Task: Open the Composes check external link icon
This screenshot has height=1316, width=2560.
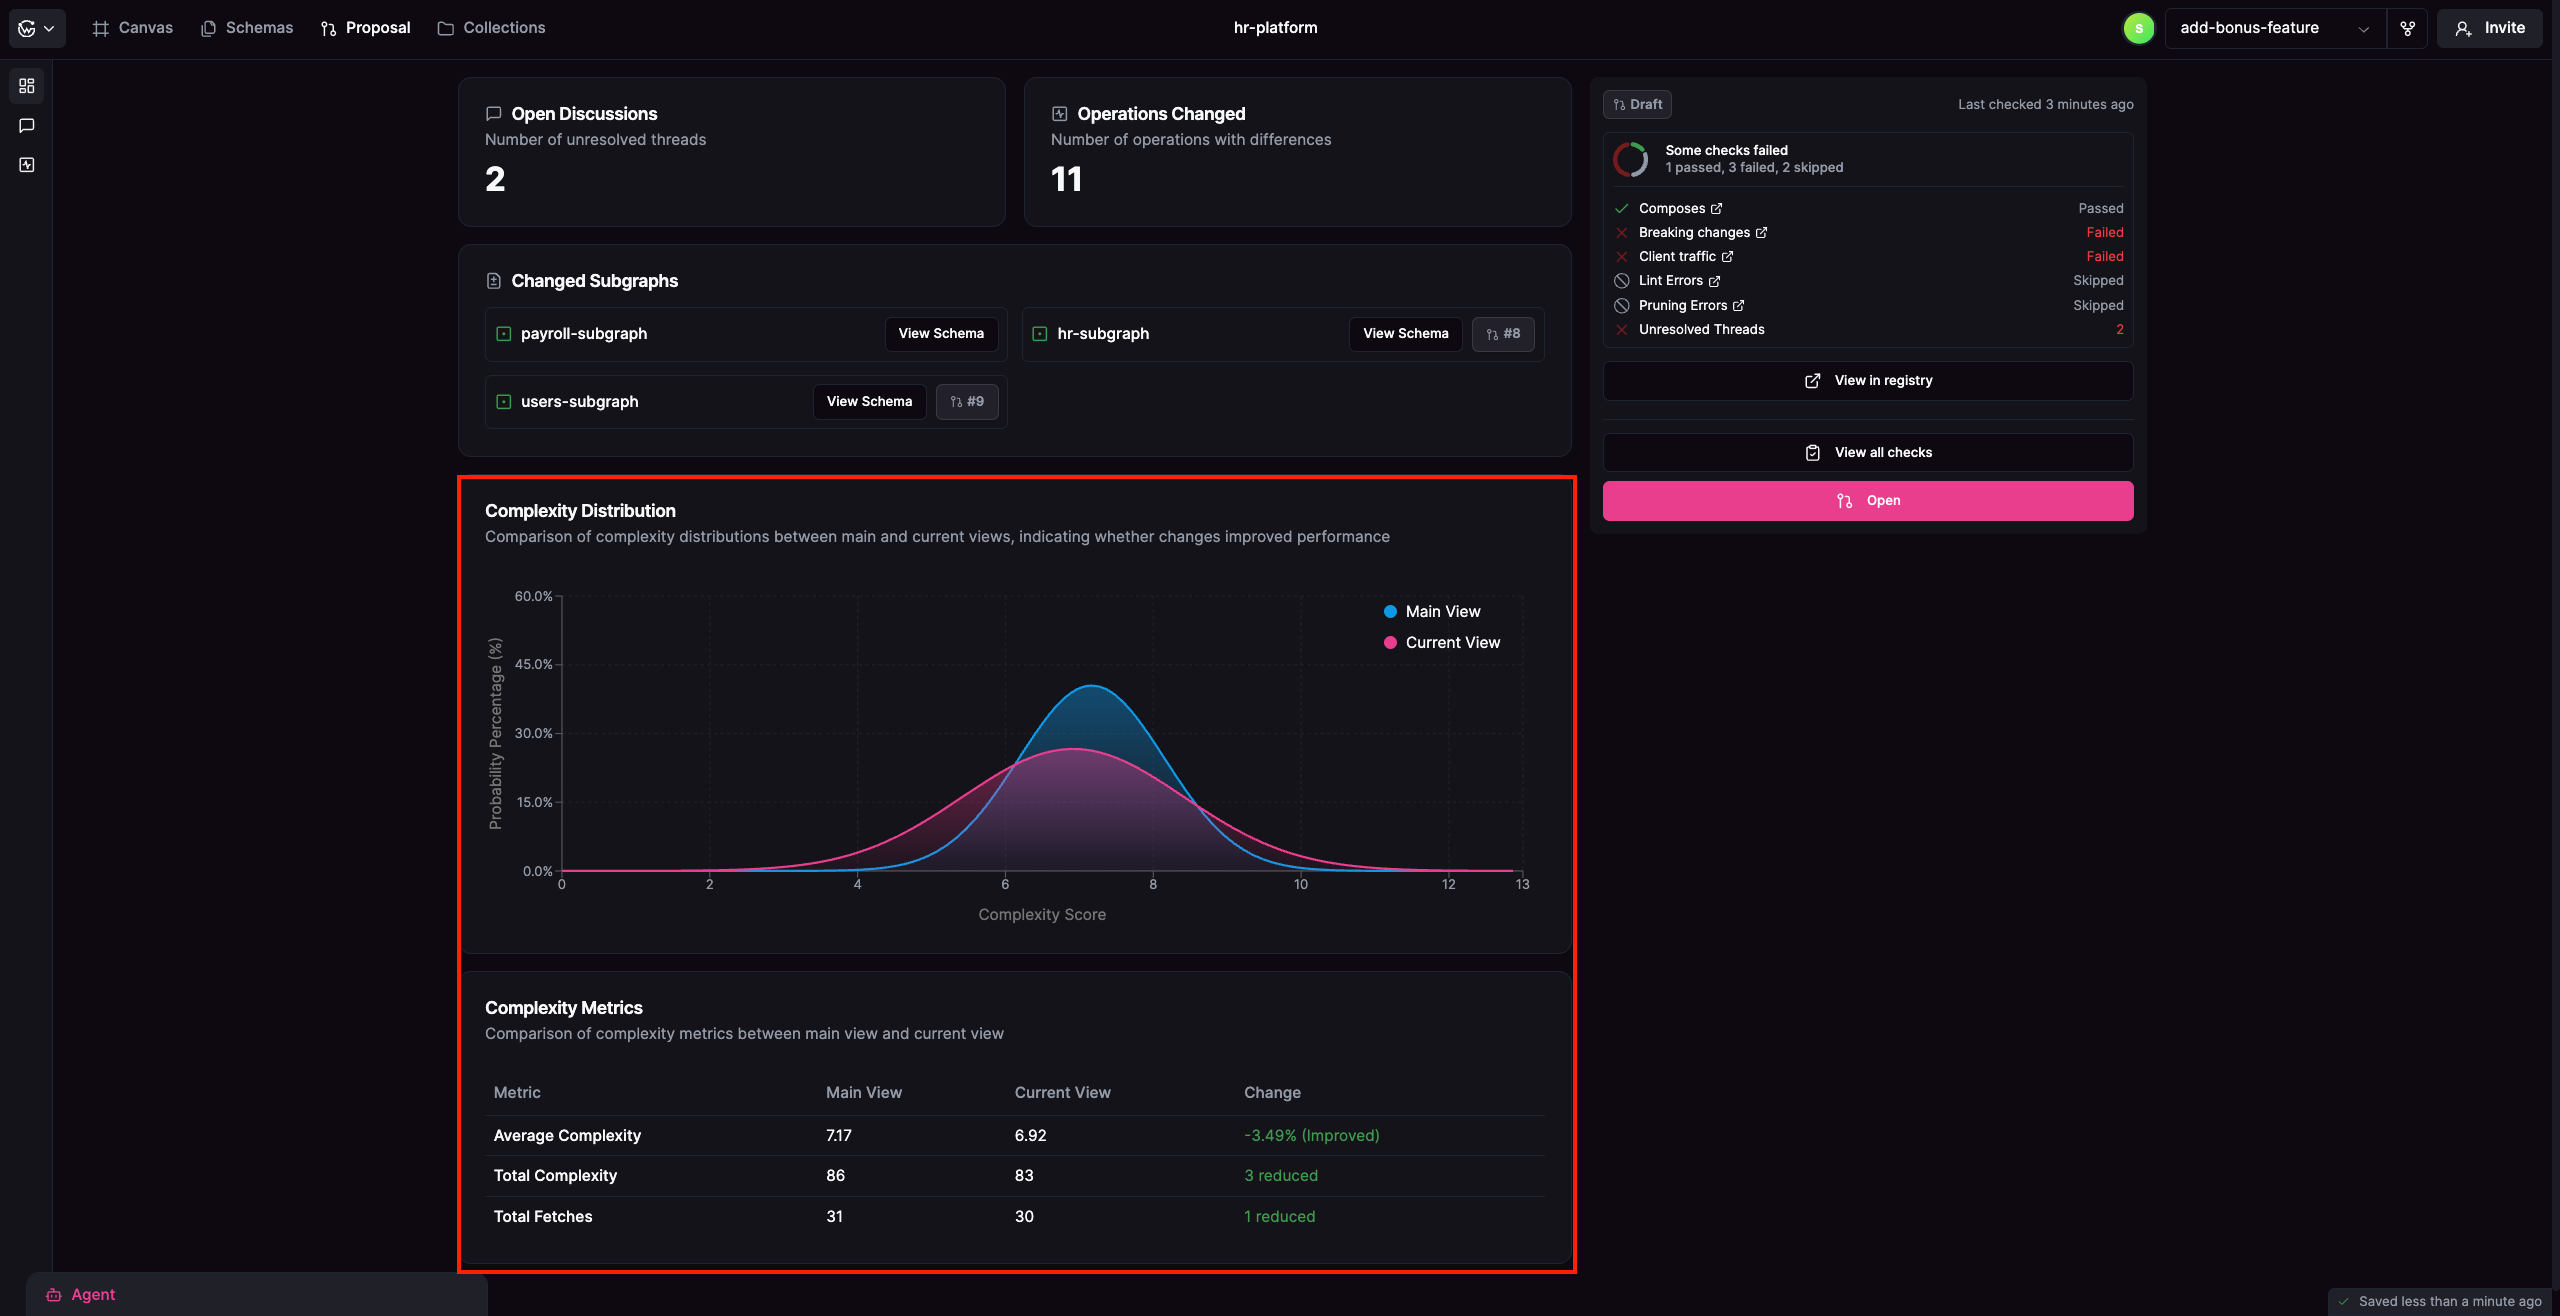Action: (x=1717, y=209)
